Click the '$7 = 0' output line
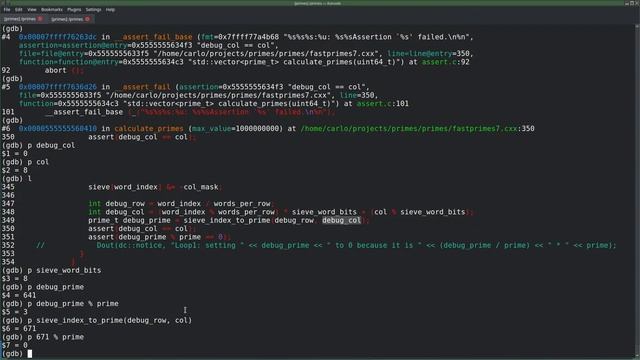 click(x=15, y=345)
